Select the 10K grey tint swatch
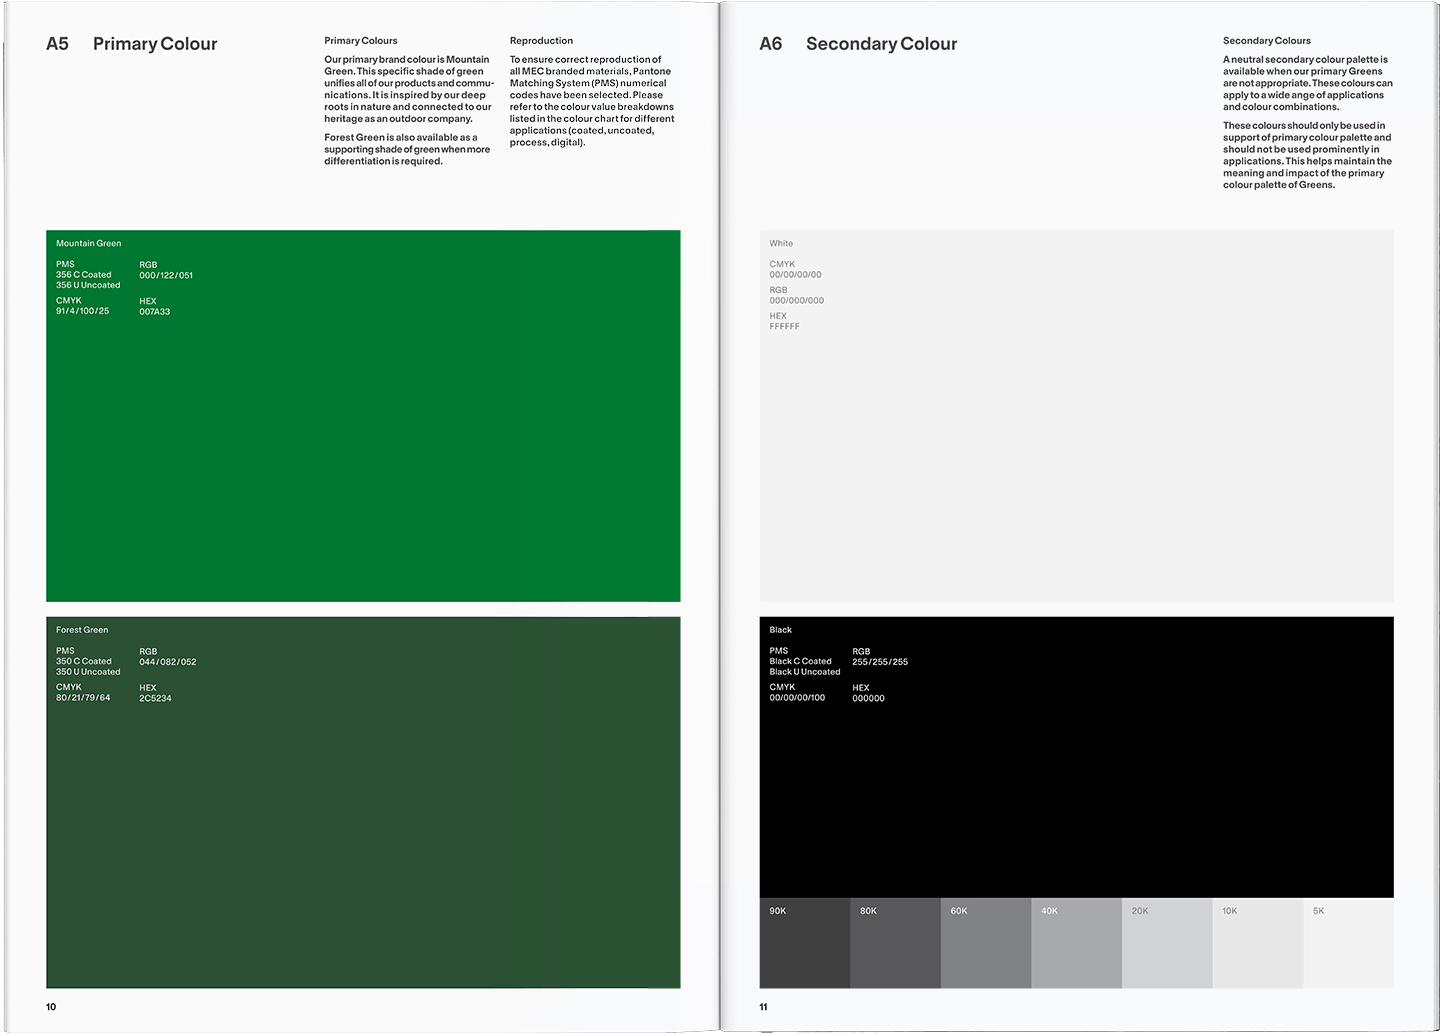The image size is (1440, 1034). click(1257, 943)
